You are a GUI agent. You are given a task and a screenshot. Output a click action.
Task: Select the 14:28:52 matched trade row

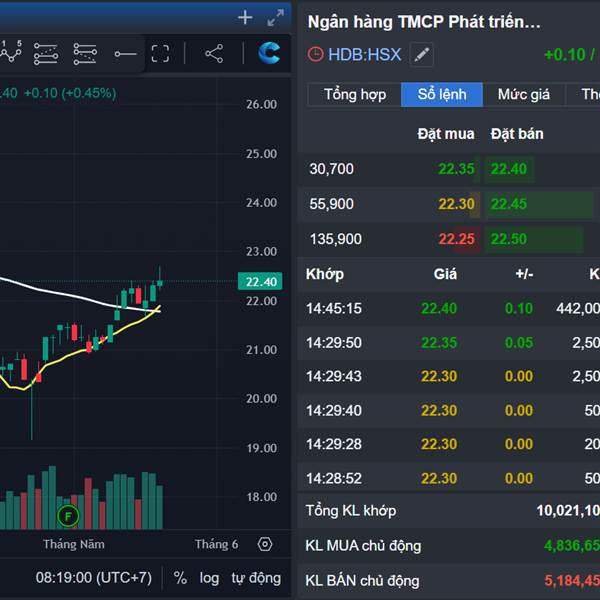448,478
